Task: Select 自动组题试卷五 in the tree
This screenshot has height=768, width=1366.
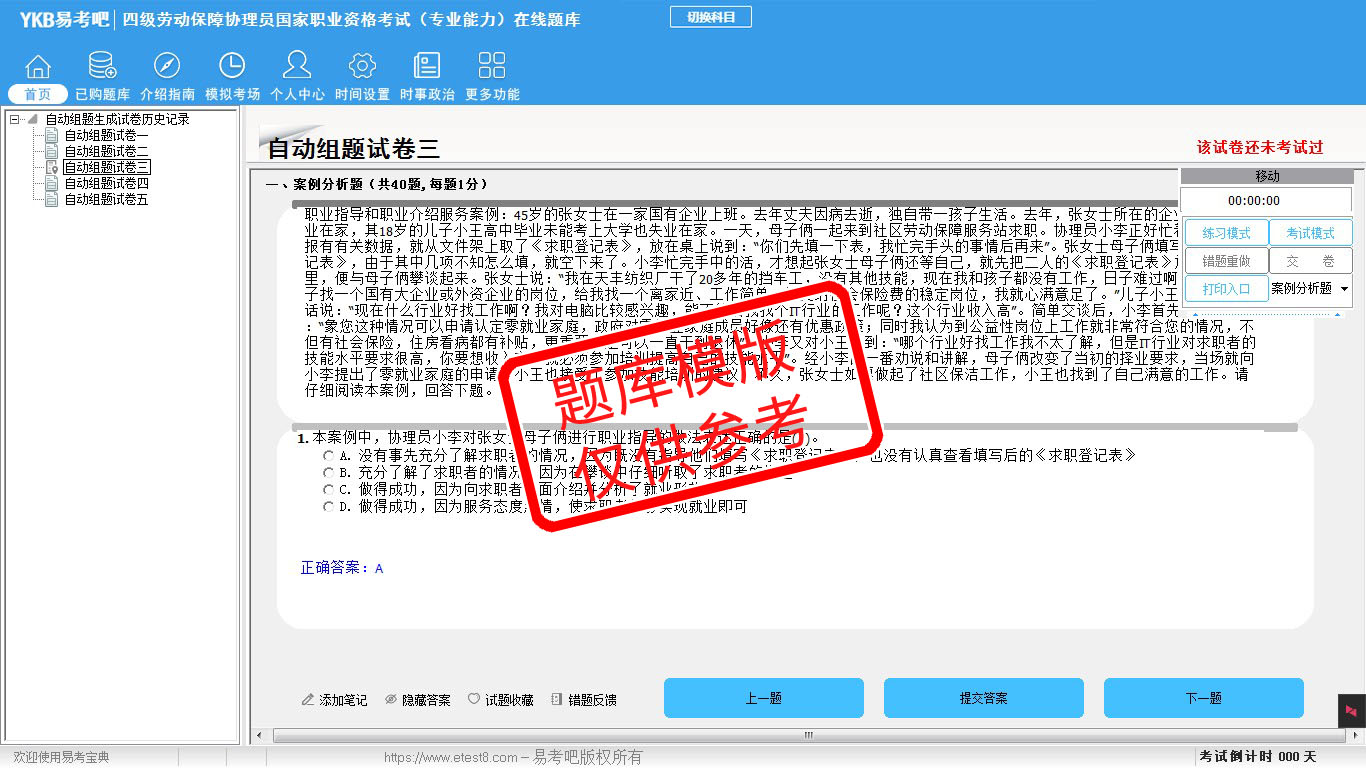Action: coord(106,199)
